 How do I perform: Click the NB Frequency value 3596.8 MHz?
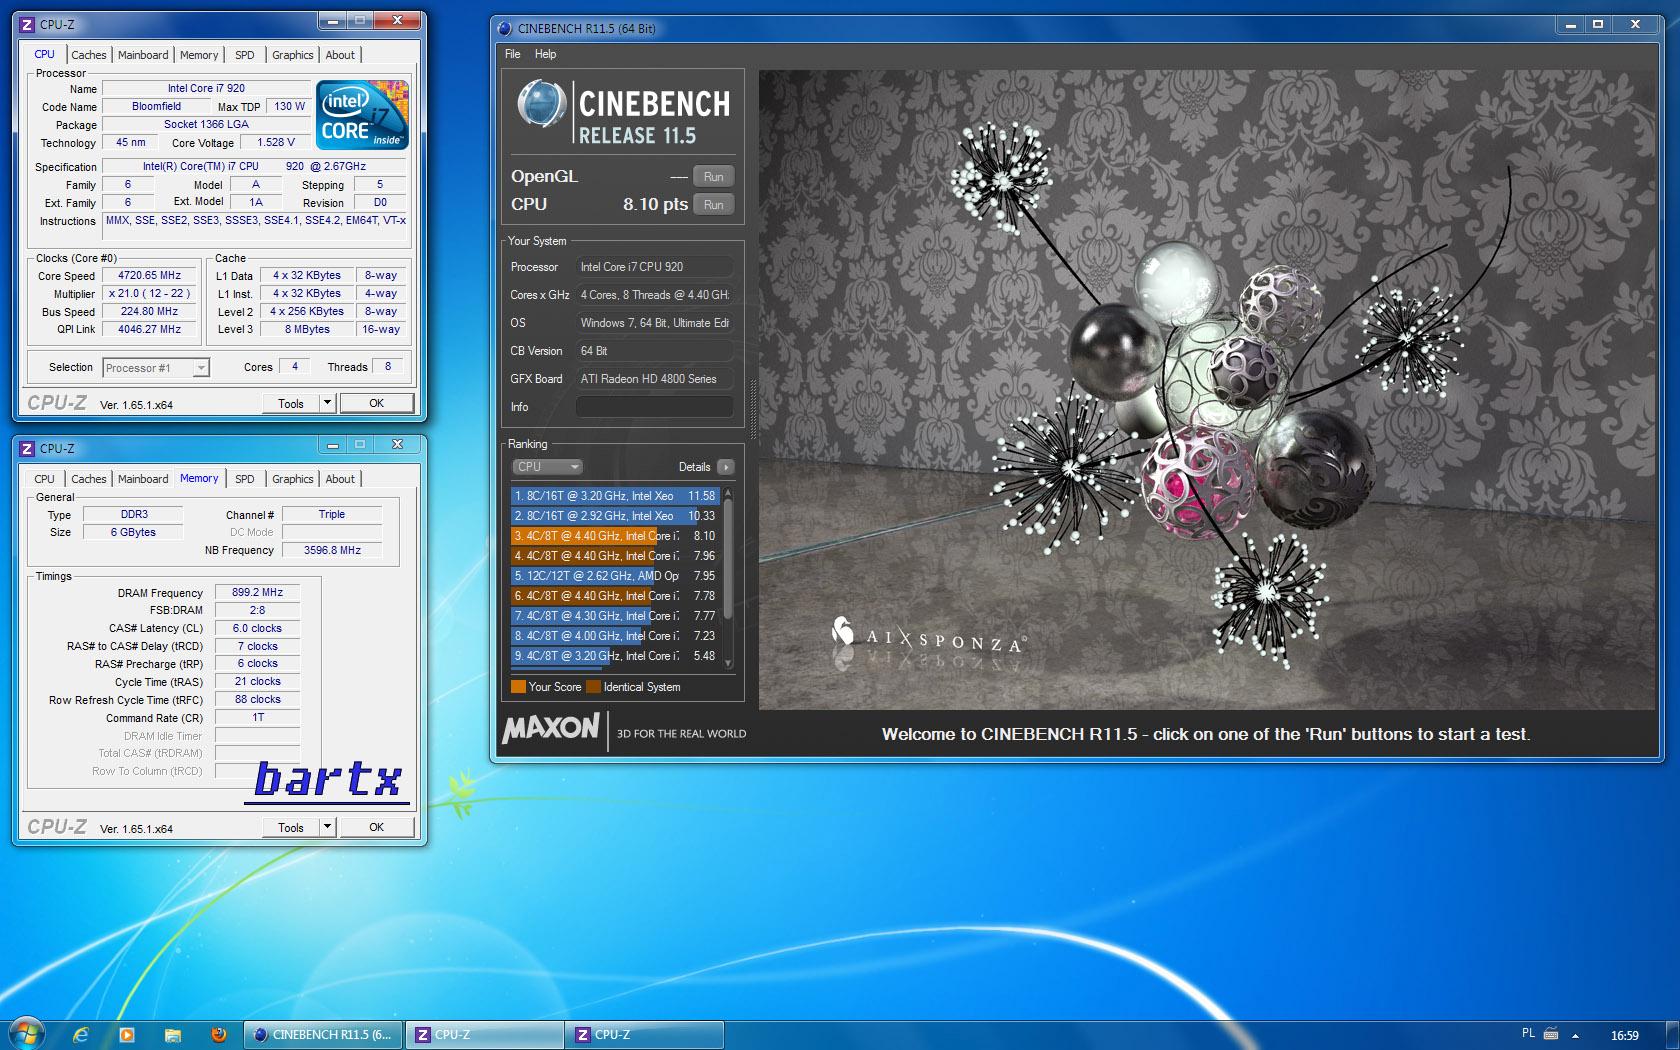coord(332,550)
